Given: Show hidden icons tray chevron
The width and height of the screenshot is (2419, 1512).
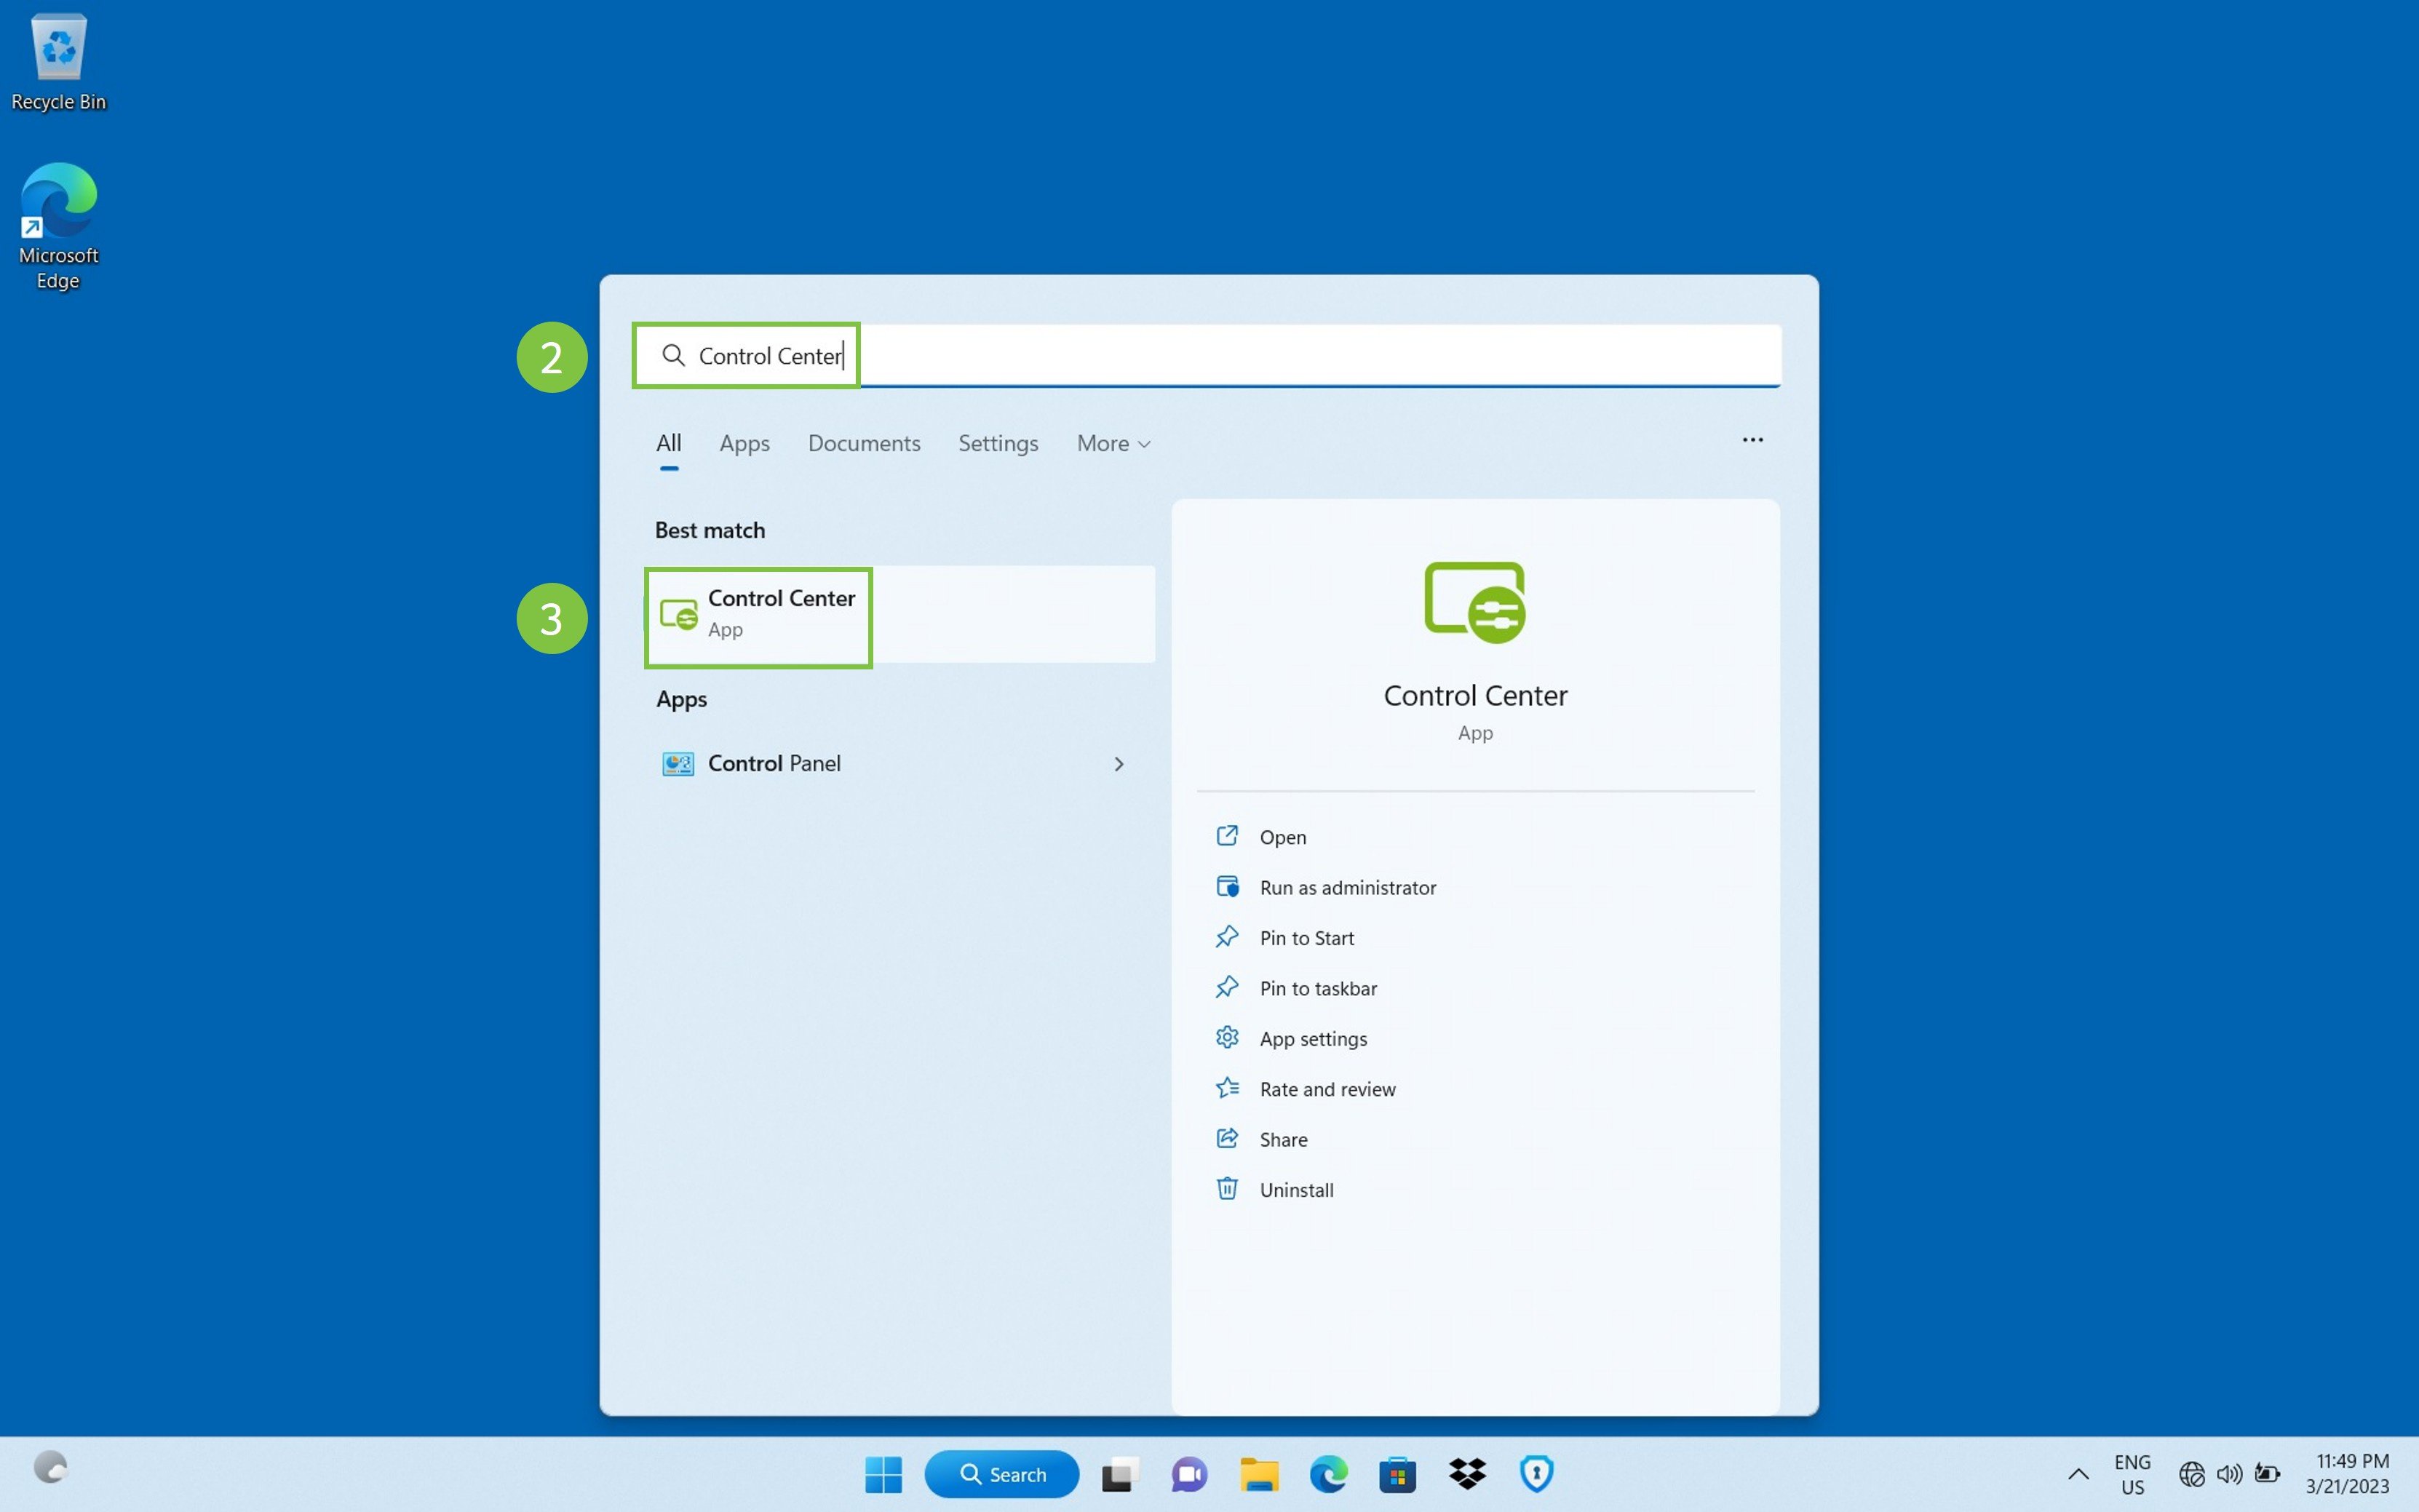Looking at the screenshot, I should click(2077, 1474).
